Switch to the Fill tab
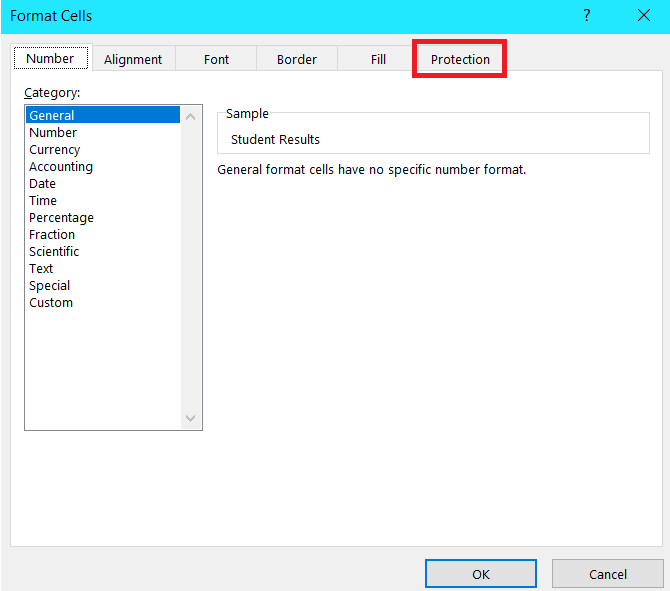The height and width of the screenshot is (591, 670). [378, 59]
